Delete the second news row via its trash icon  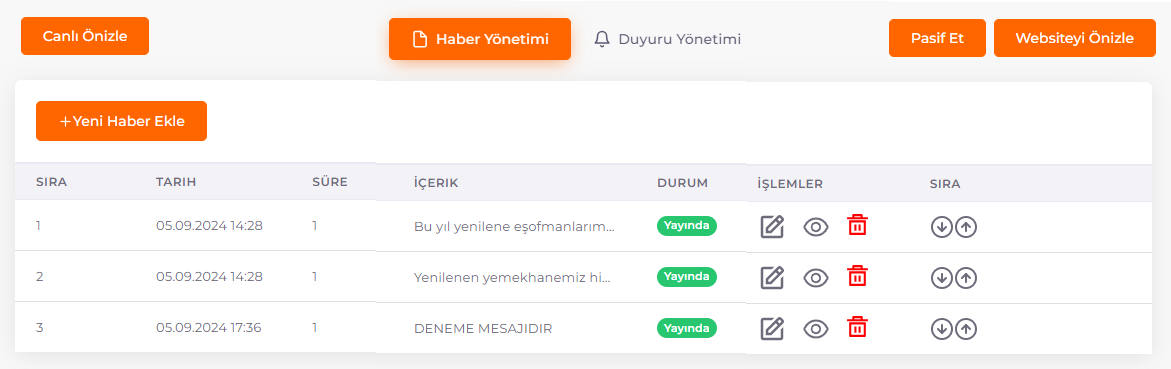pyautogui.click(x=857, y=276)
